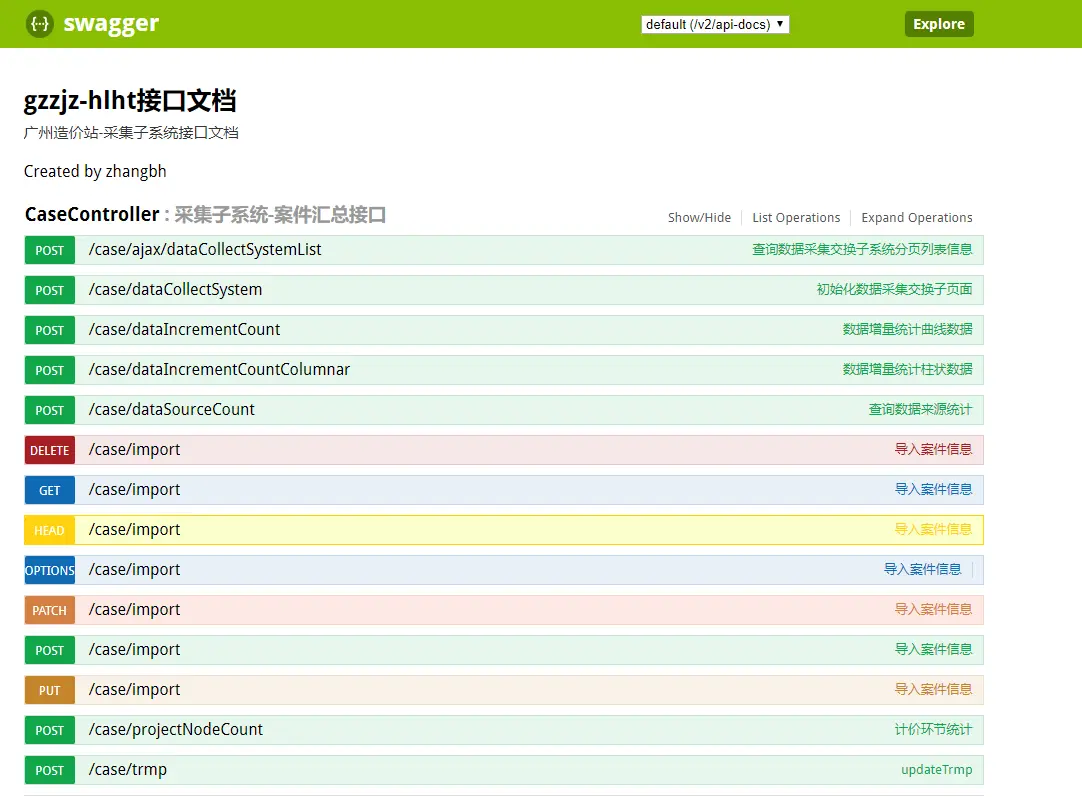Image resolution: width=1082 pixels, height=797 pixels.
Task: Click Expand Operations link
Action: (x=916, y=217)
